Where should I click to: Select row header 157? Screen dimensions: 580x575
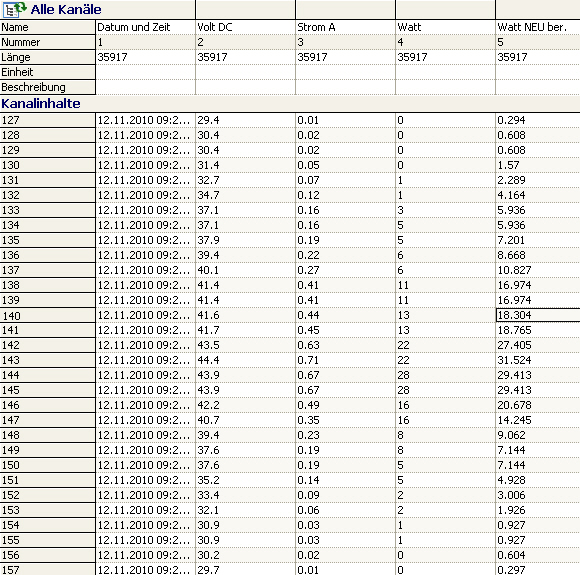coord(47,569)
